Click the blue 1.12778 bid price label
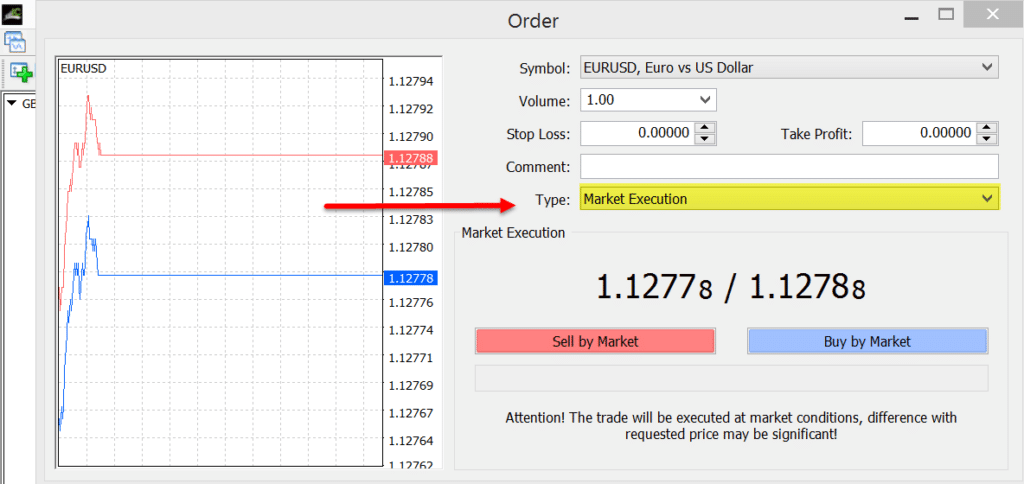 click(410, 277)
